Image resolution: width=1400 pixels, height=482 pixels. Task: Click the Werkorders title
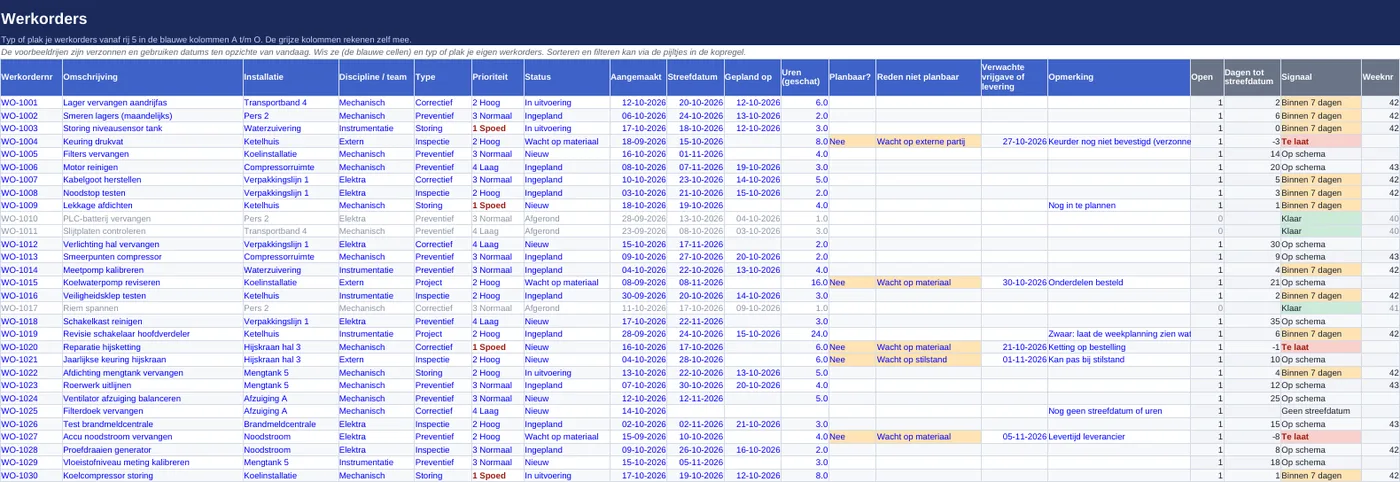point(44,19)
